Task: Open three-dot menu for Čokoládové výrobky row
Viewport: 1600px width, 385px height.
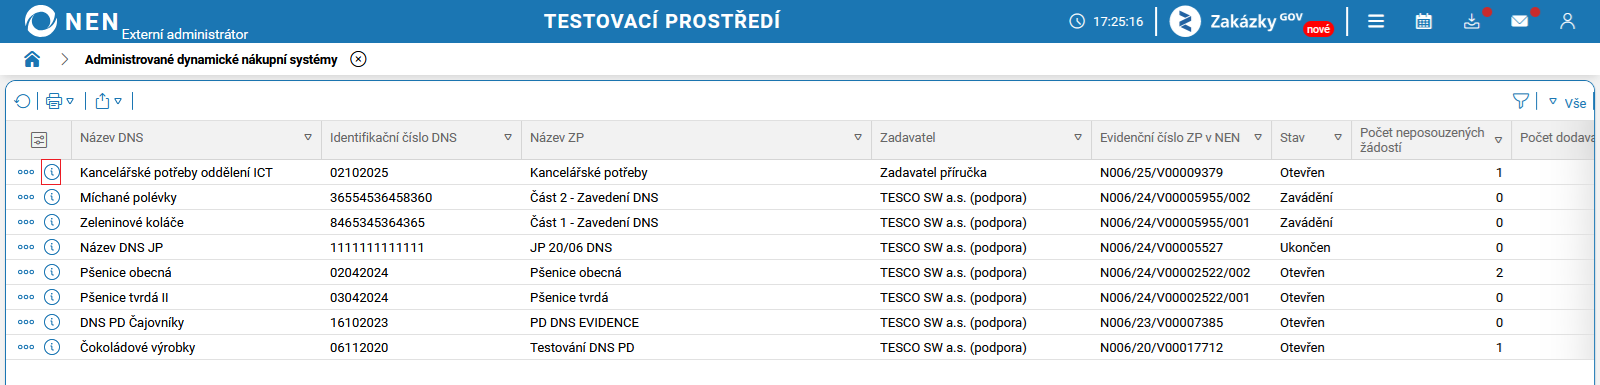Action: coord(26,347)
